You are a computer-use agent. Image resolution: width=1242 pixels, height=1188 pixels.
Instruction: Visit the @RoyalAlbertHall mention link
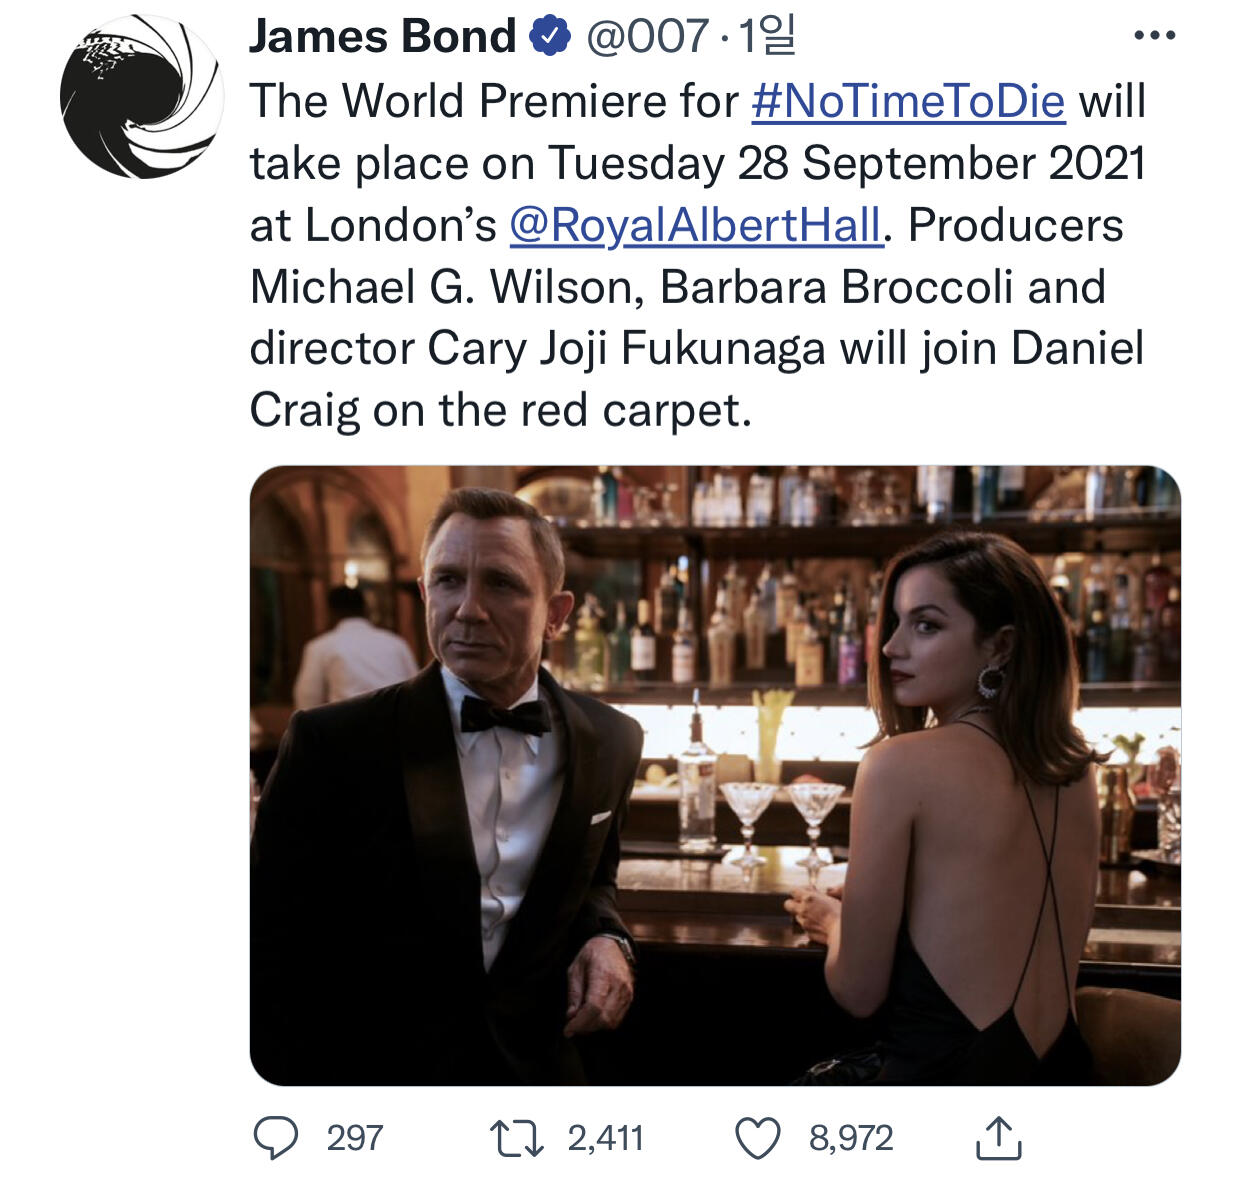(x=696, y=225)
